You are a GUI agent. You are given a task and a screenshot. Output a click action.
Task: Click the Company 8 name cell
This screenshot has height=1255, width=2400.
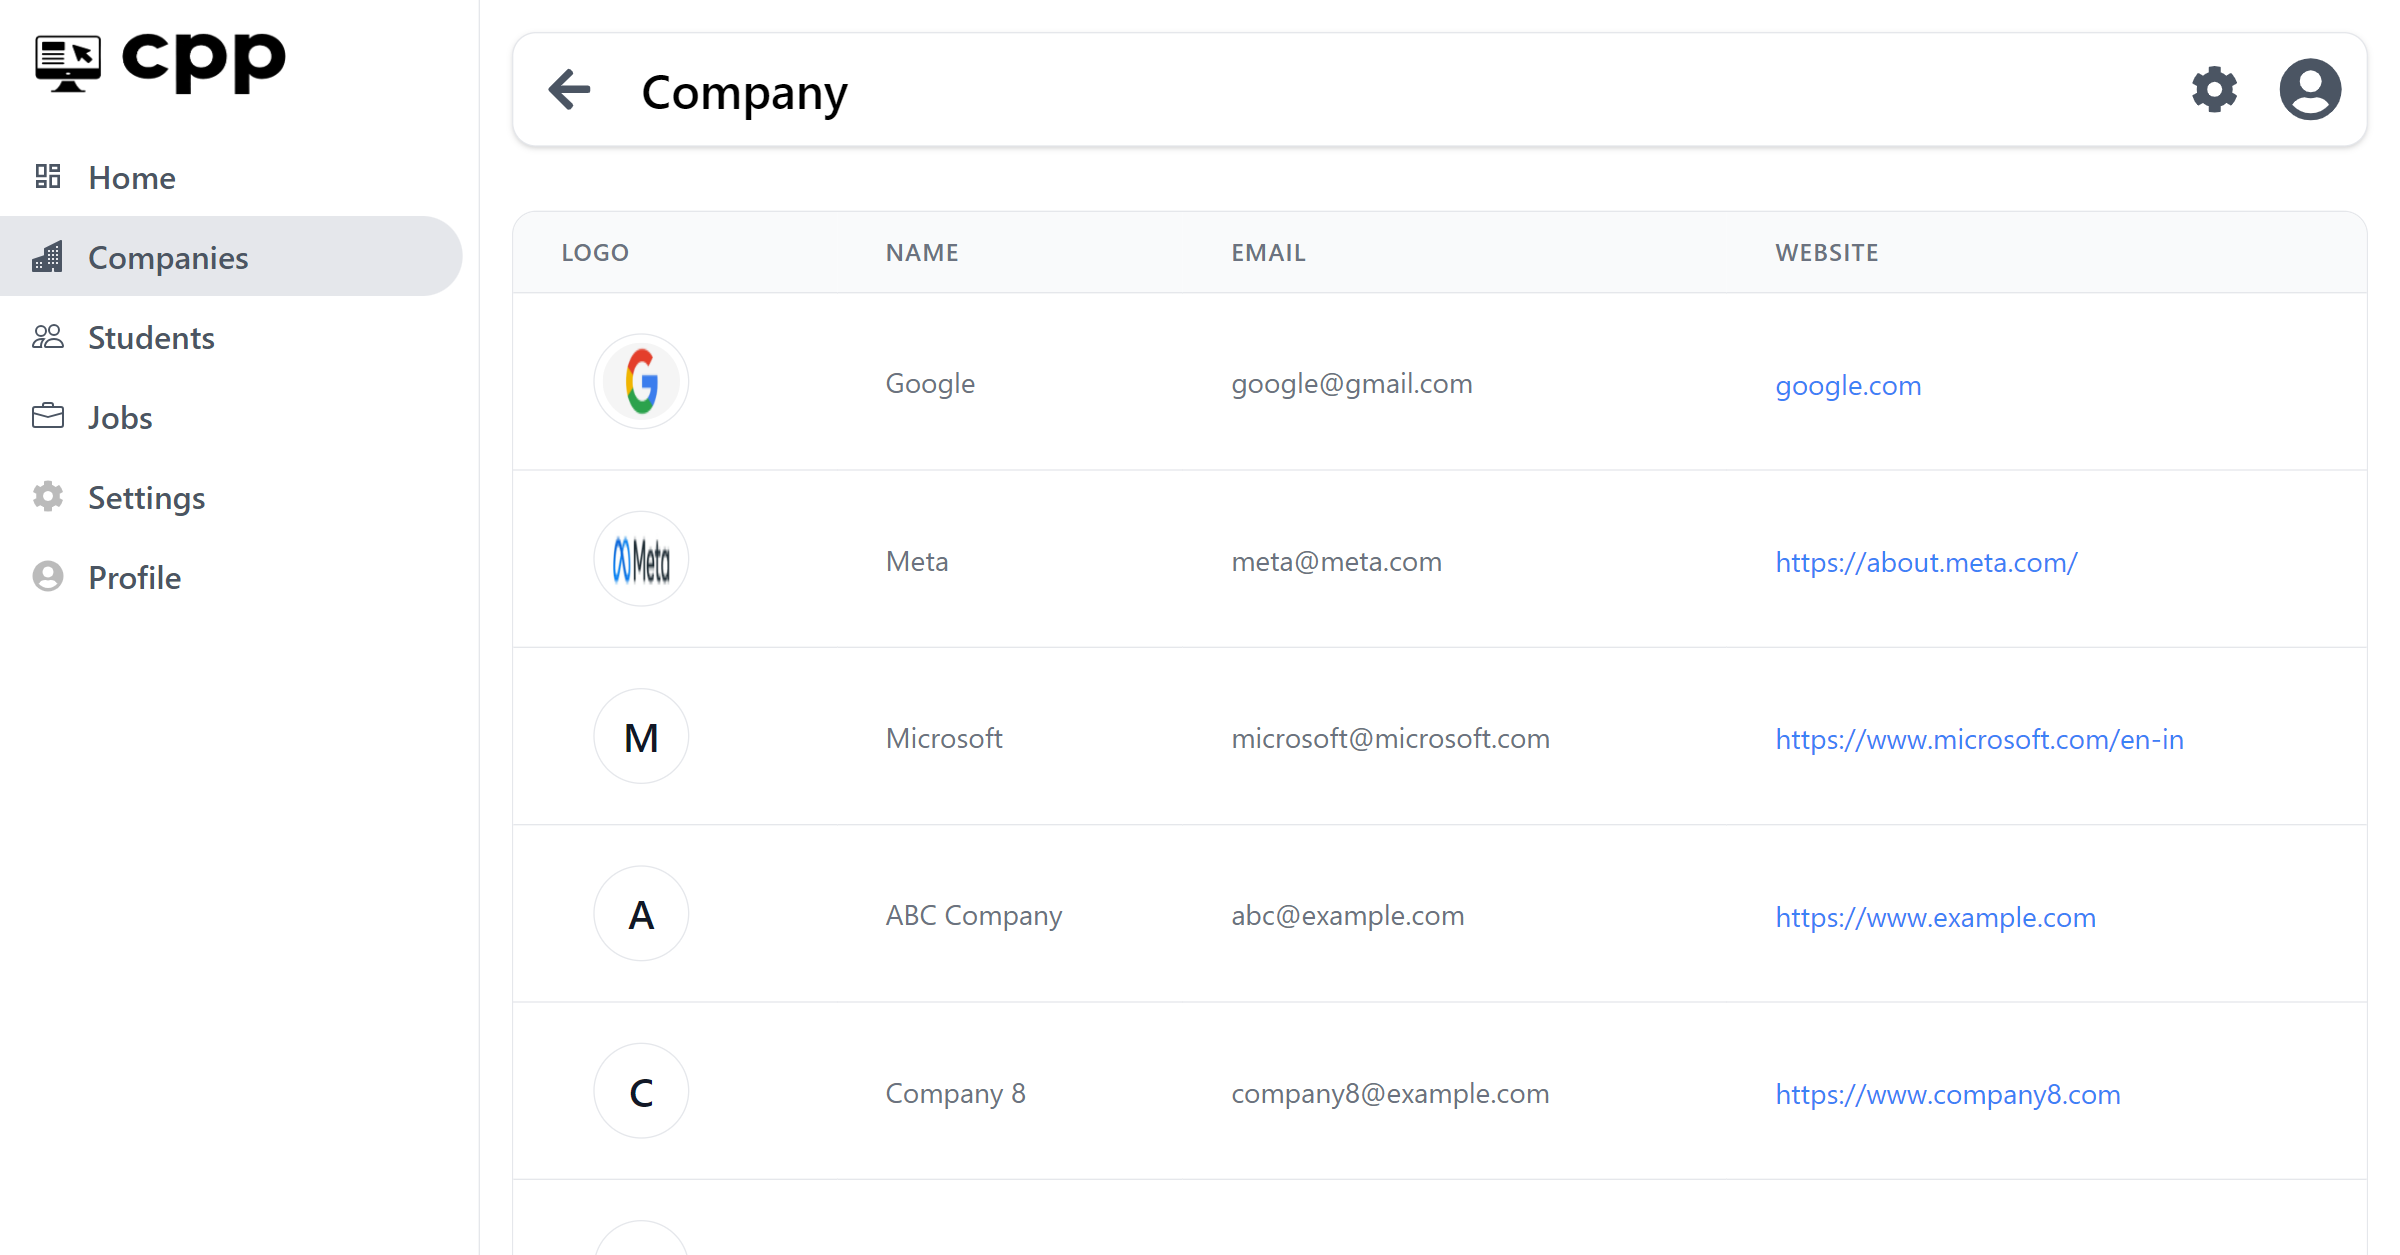click(x=955, y=1094)
